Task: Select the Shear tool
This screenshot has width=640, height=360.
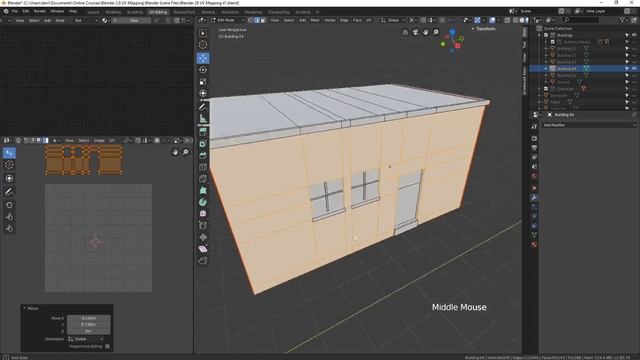Action: coord(203,249)
